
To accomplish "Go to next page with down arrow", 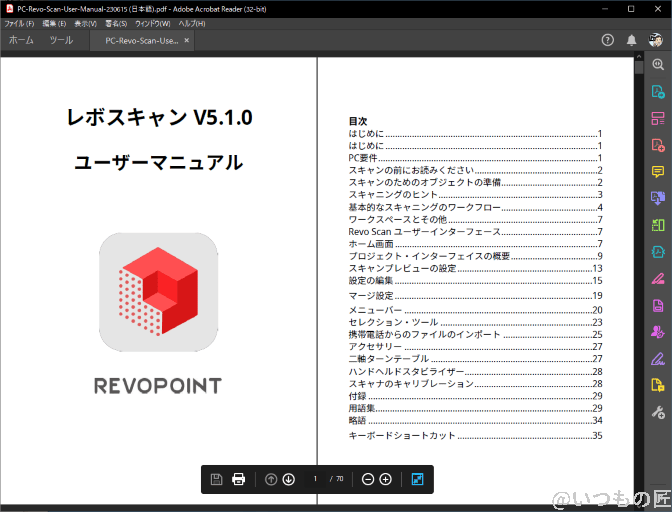I will [289, 479].
